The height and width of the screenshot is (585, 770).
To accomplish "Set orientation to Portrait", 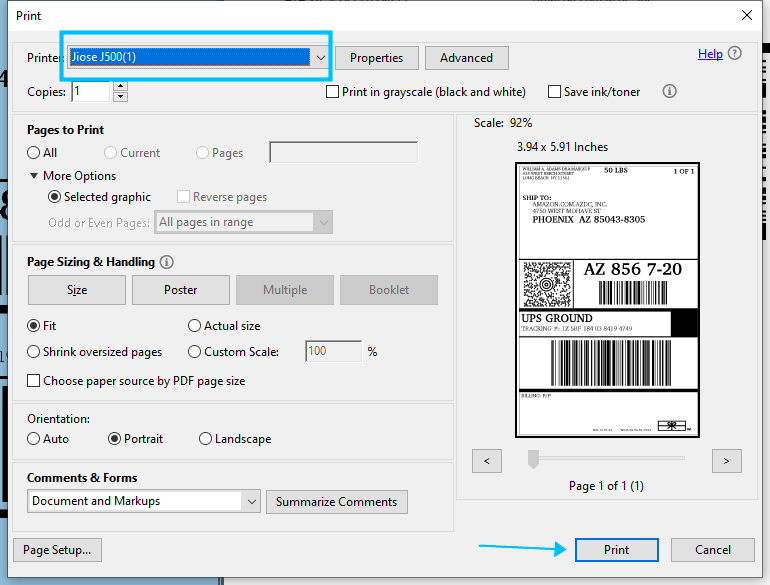I will pos(114,439).
